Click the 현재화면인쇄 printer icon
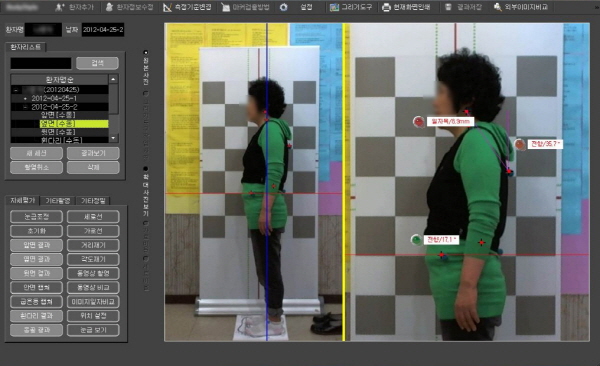Screen dimensions: 600x366 [386, 7]
